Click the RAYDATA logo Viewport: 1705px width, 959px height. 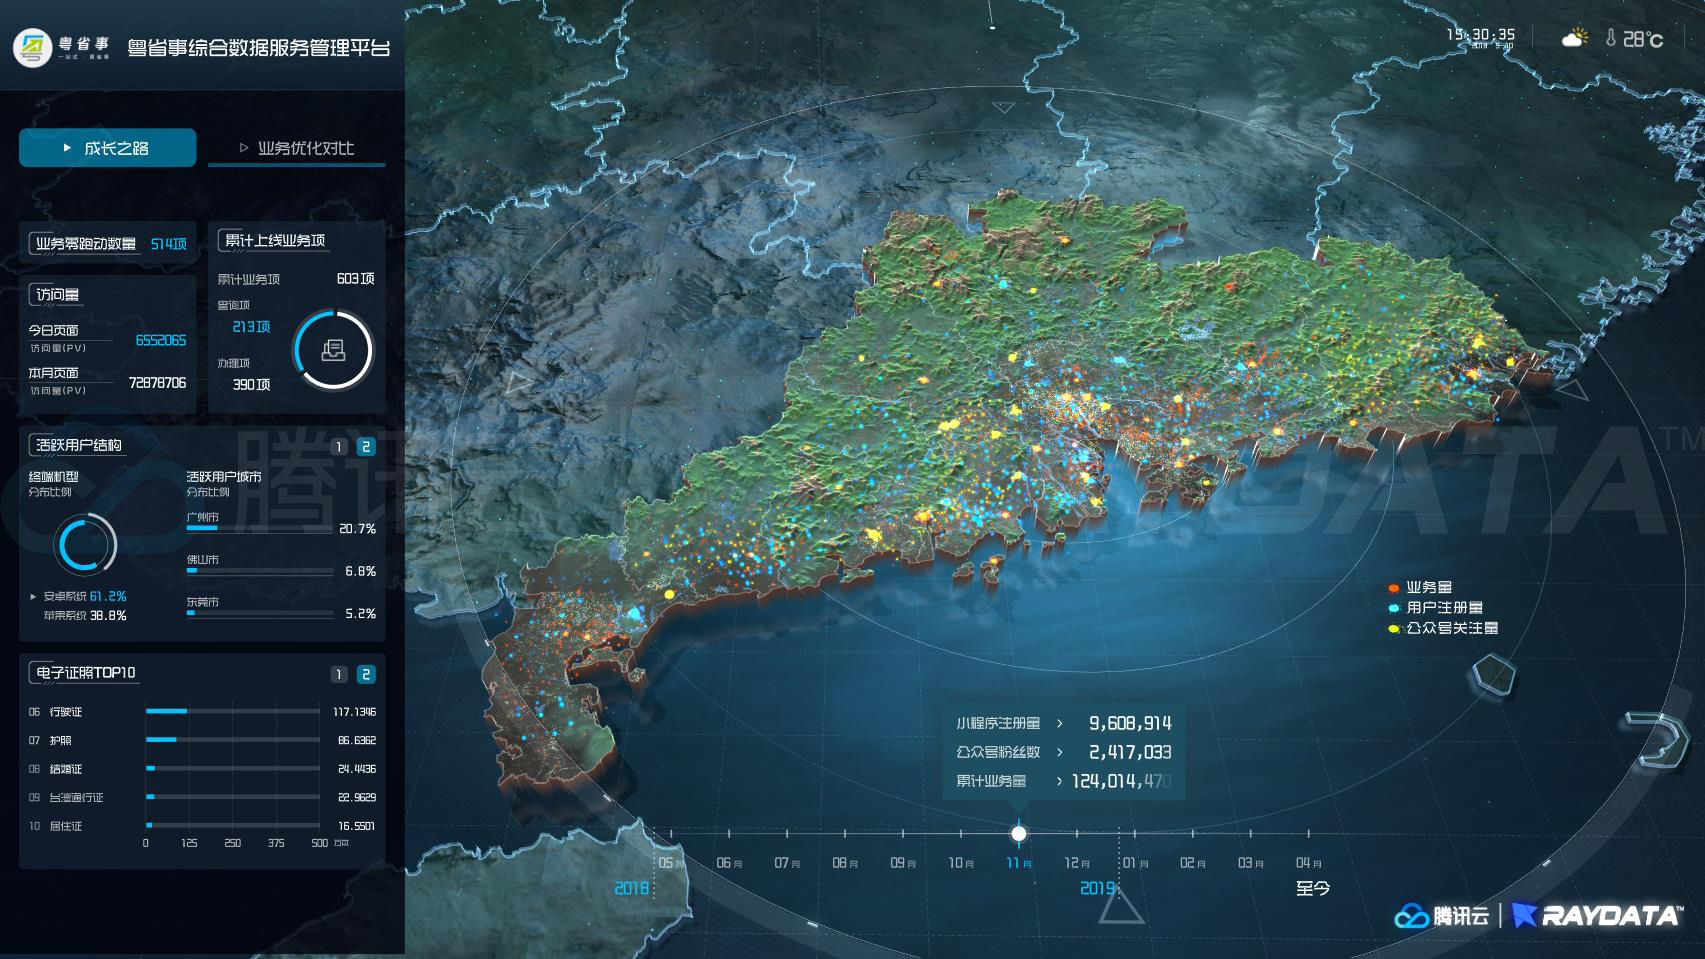click(1597, 915)
